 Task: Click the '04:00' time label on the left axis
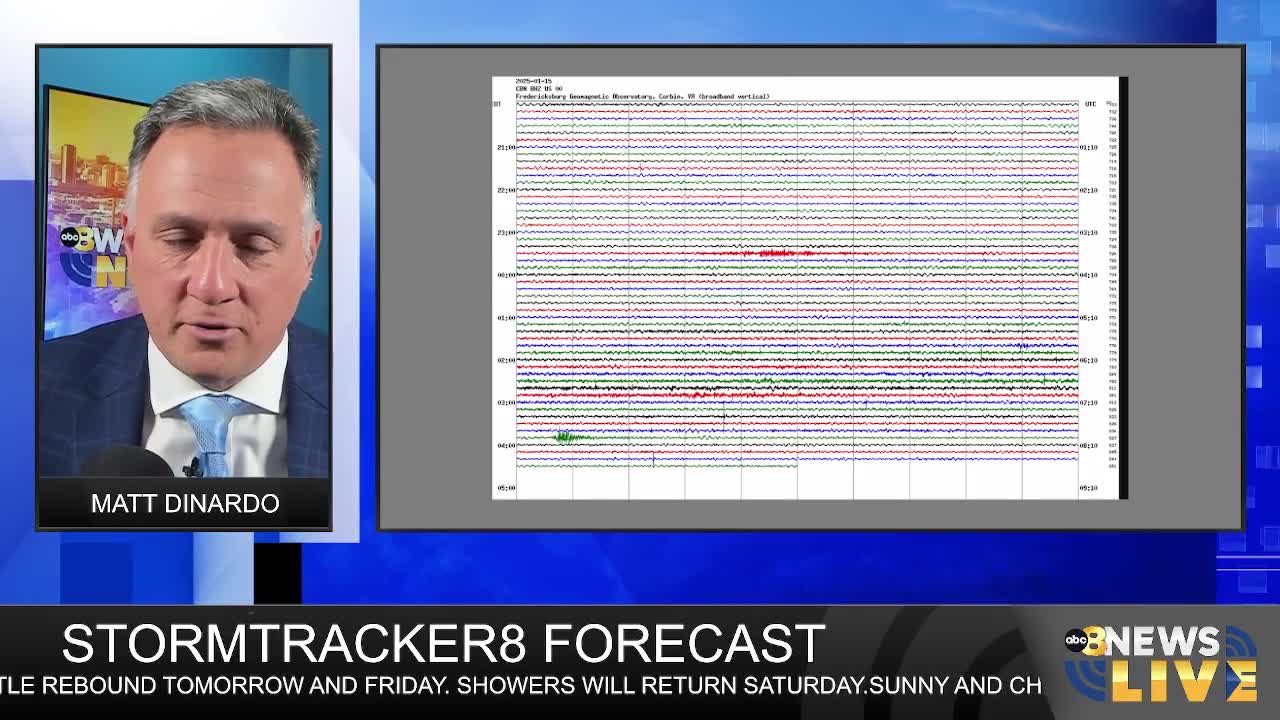click(506, 445)
